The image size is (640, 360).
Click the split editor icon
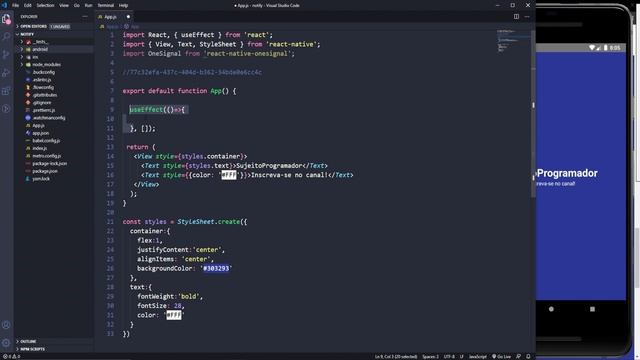[516, 17]
